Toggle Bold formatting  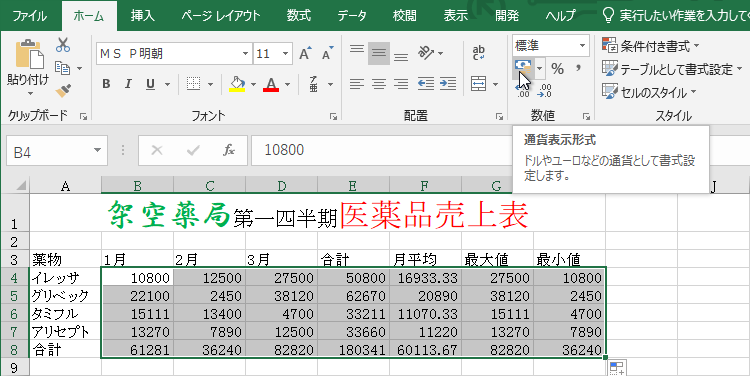106,84
